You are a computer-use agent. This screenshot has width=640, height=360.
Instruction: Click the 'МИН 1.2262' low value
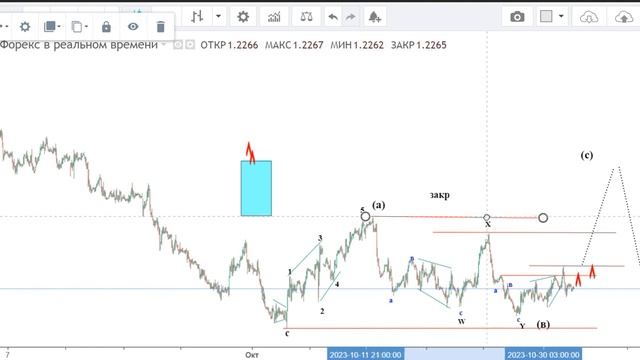pos(357,45)
